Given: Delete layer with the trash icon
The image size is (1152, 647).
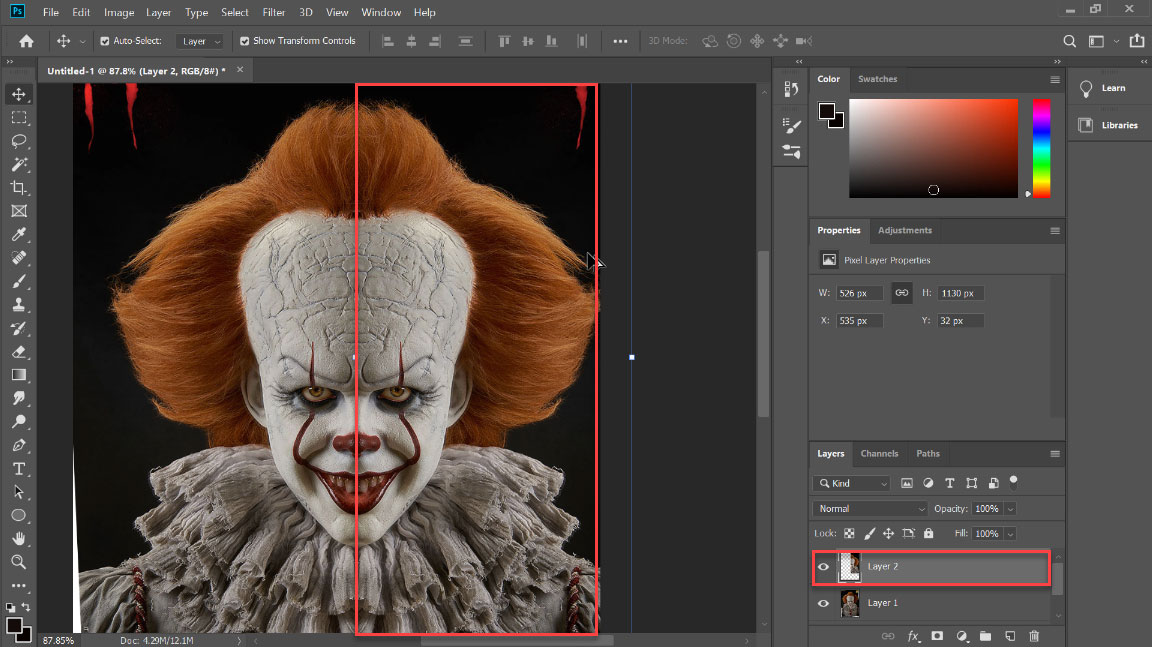Looking at the screenshot, I should tap(1034, 636).
